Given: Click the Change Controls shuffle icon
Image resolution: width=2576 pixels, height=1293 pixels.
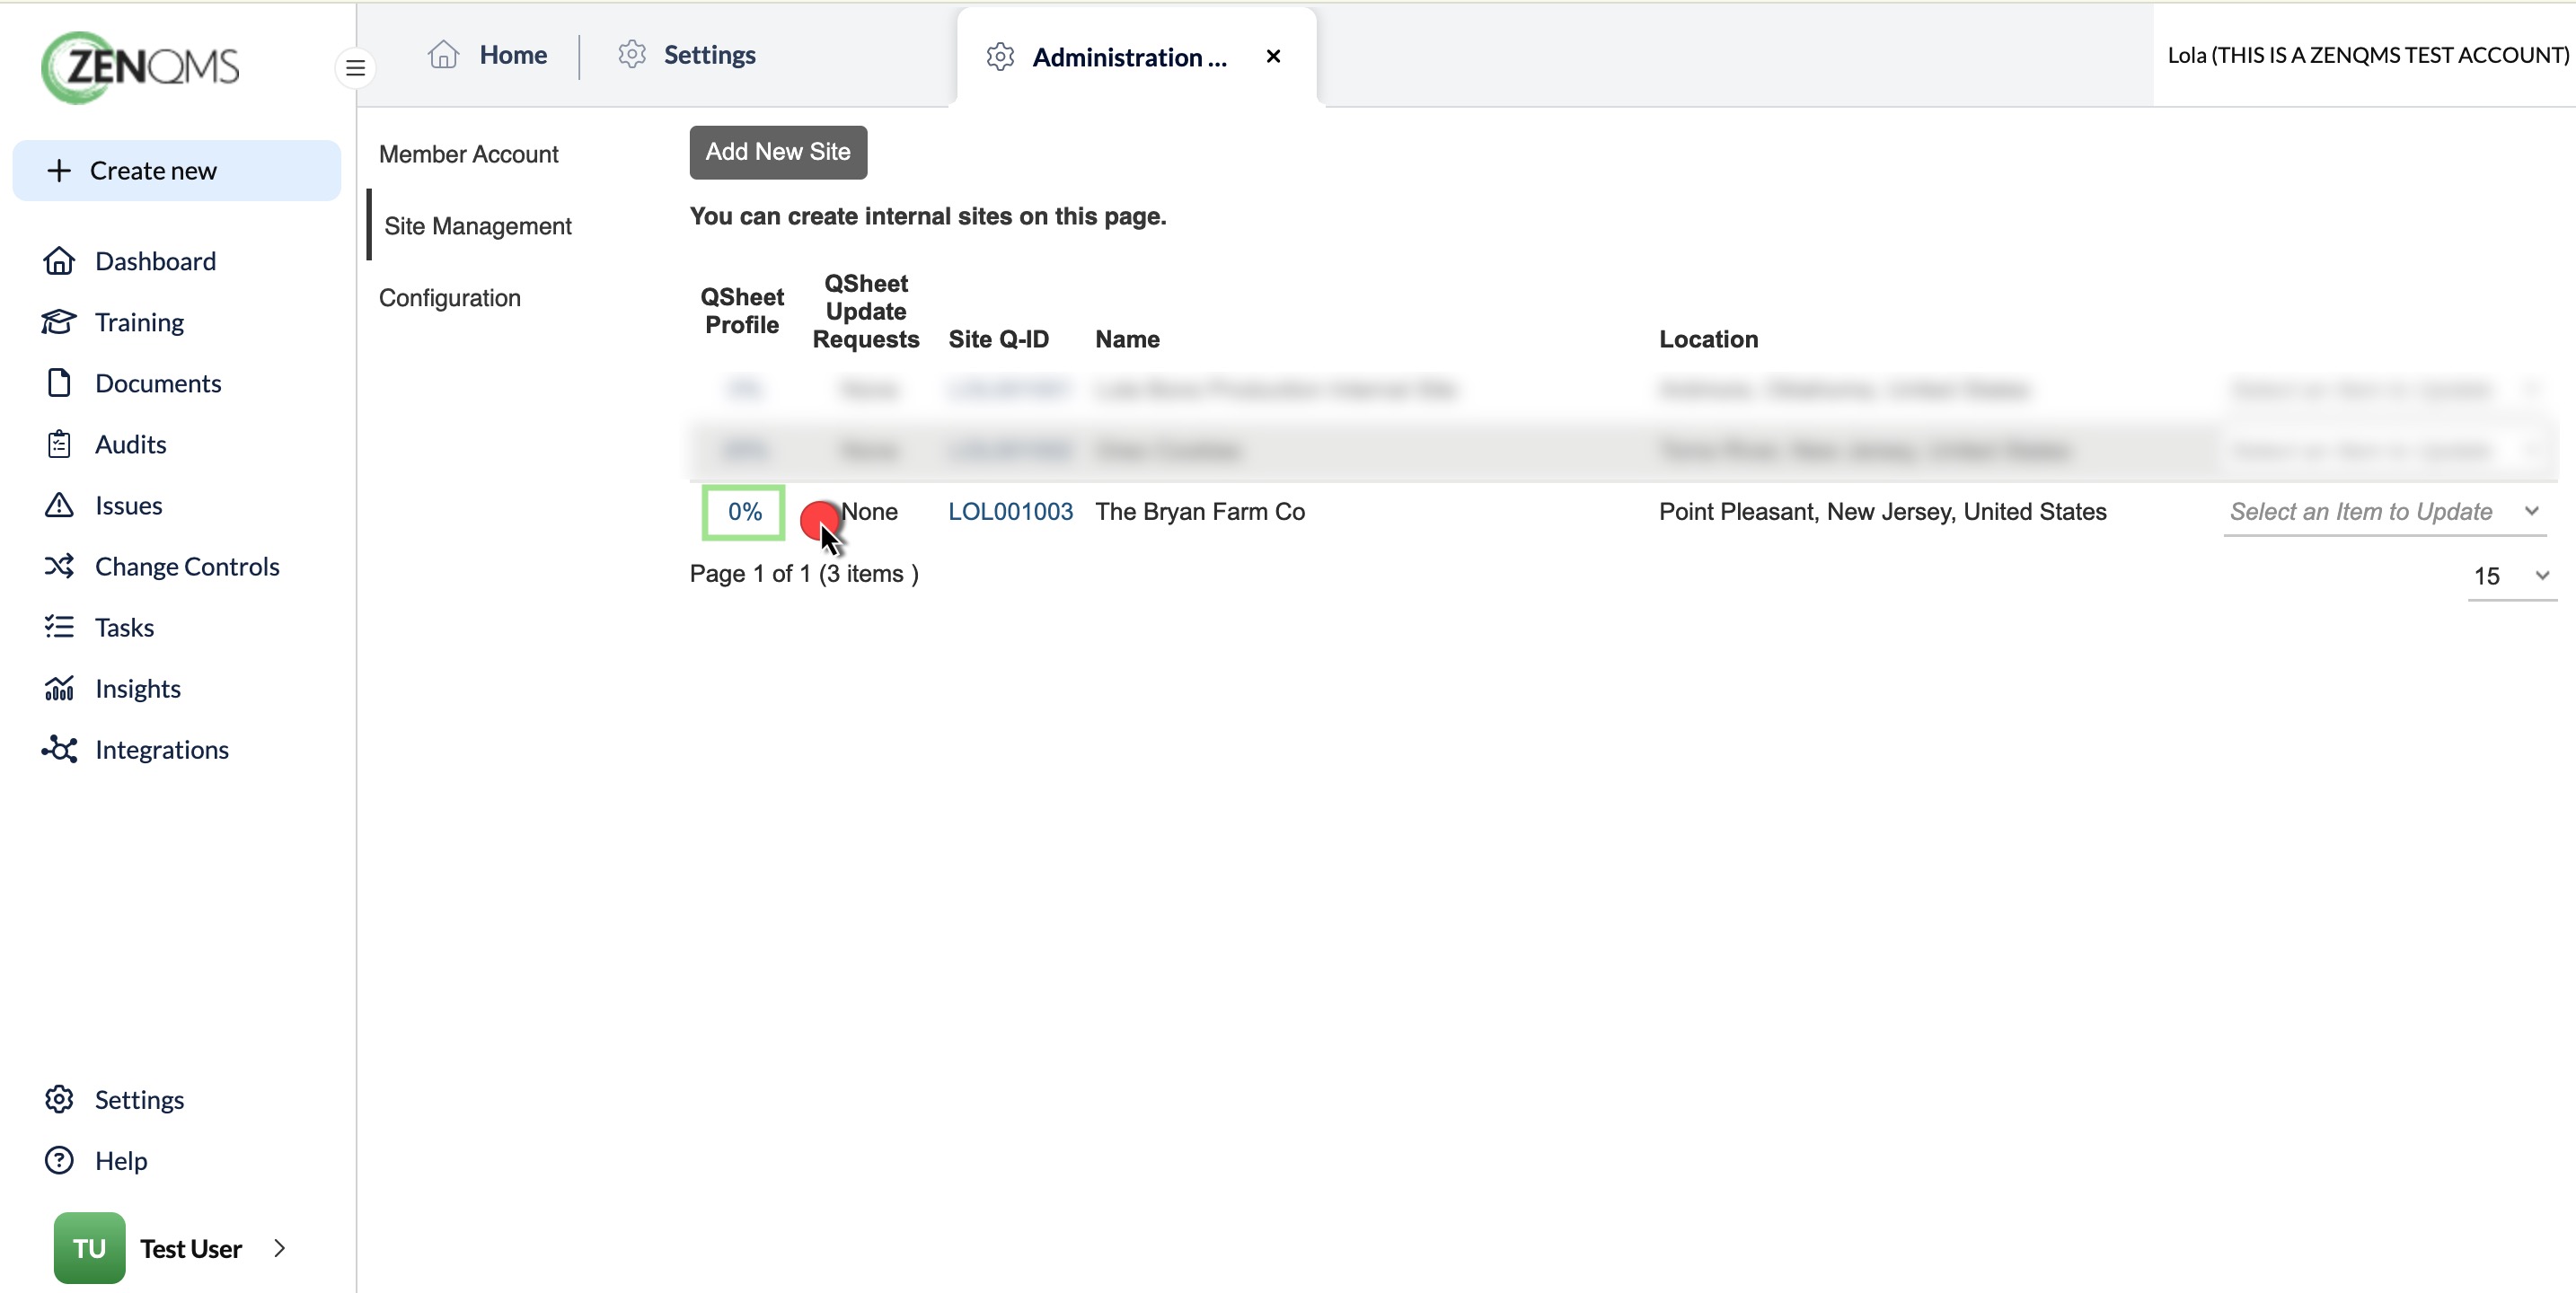Looking at the screenshot, I should 59,566.
